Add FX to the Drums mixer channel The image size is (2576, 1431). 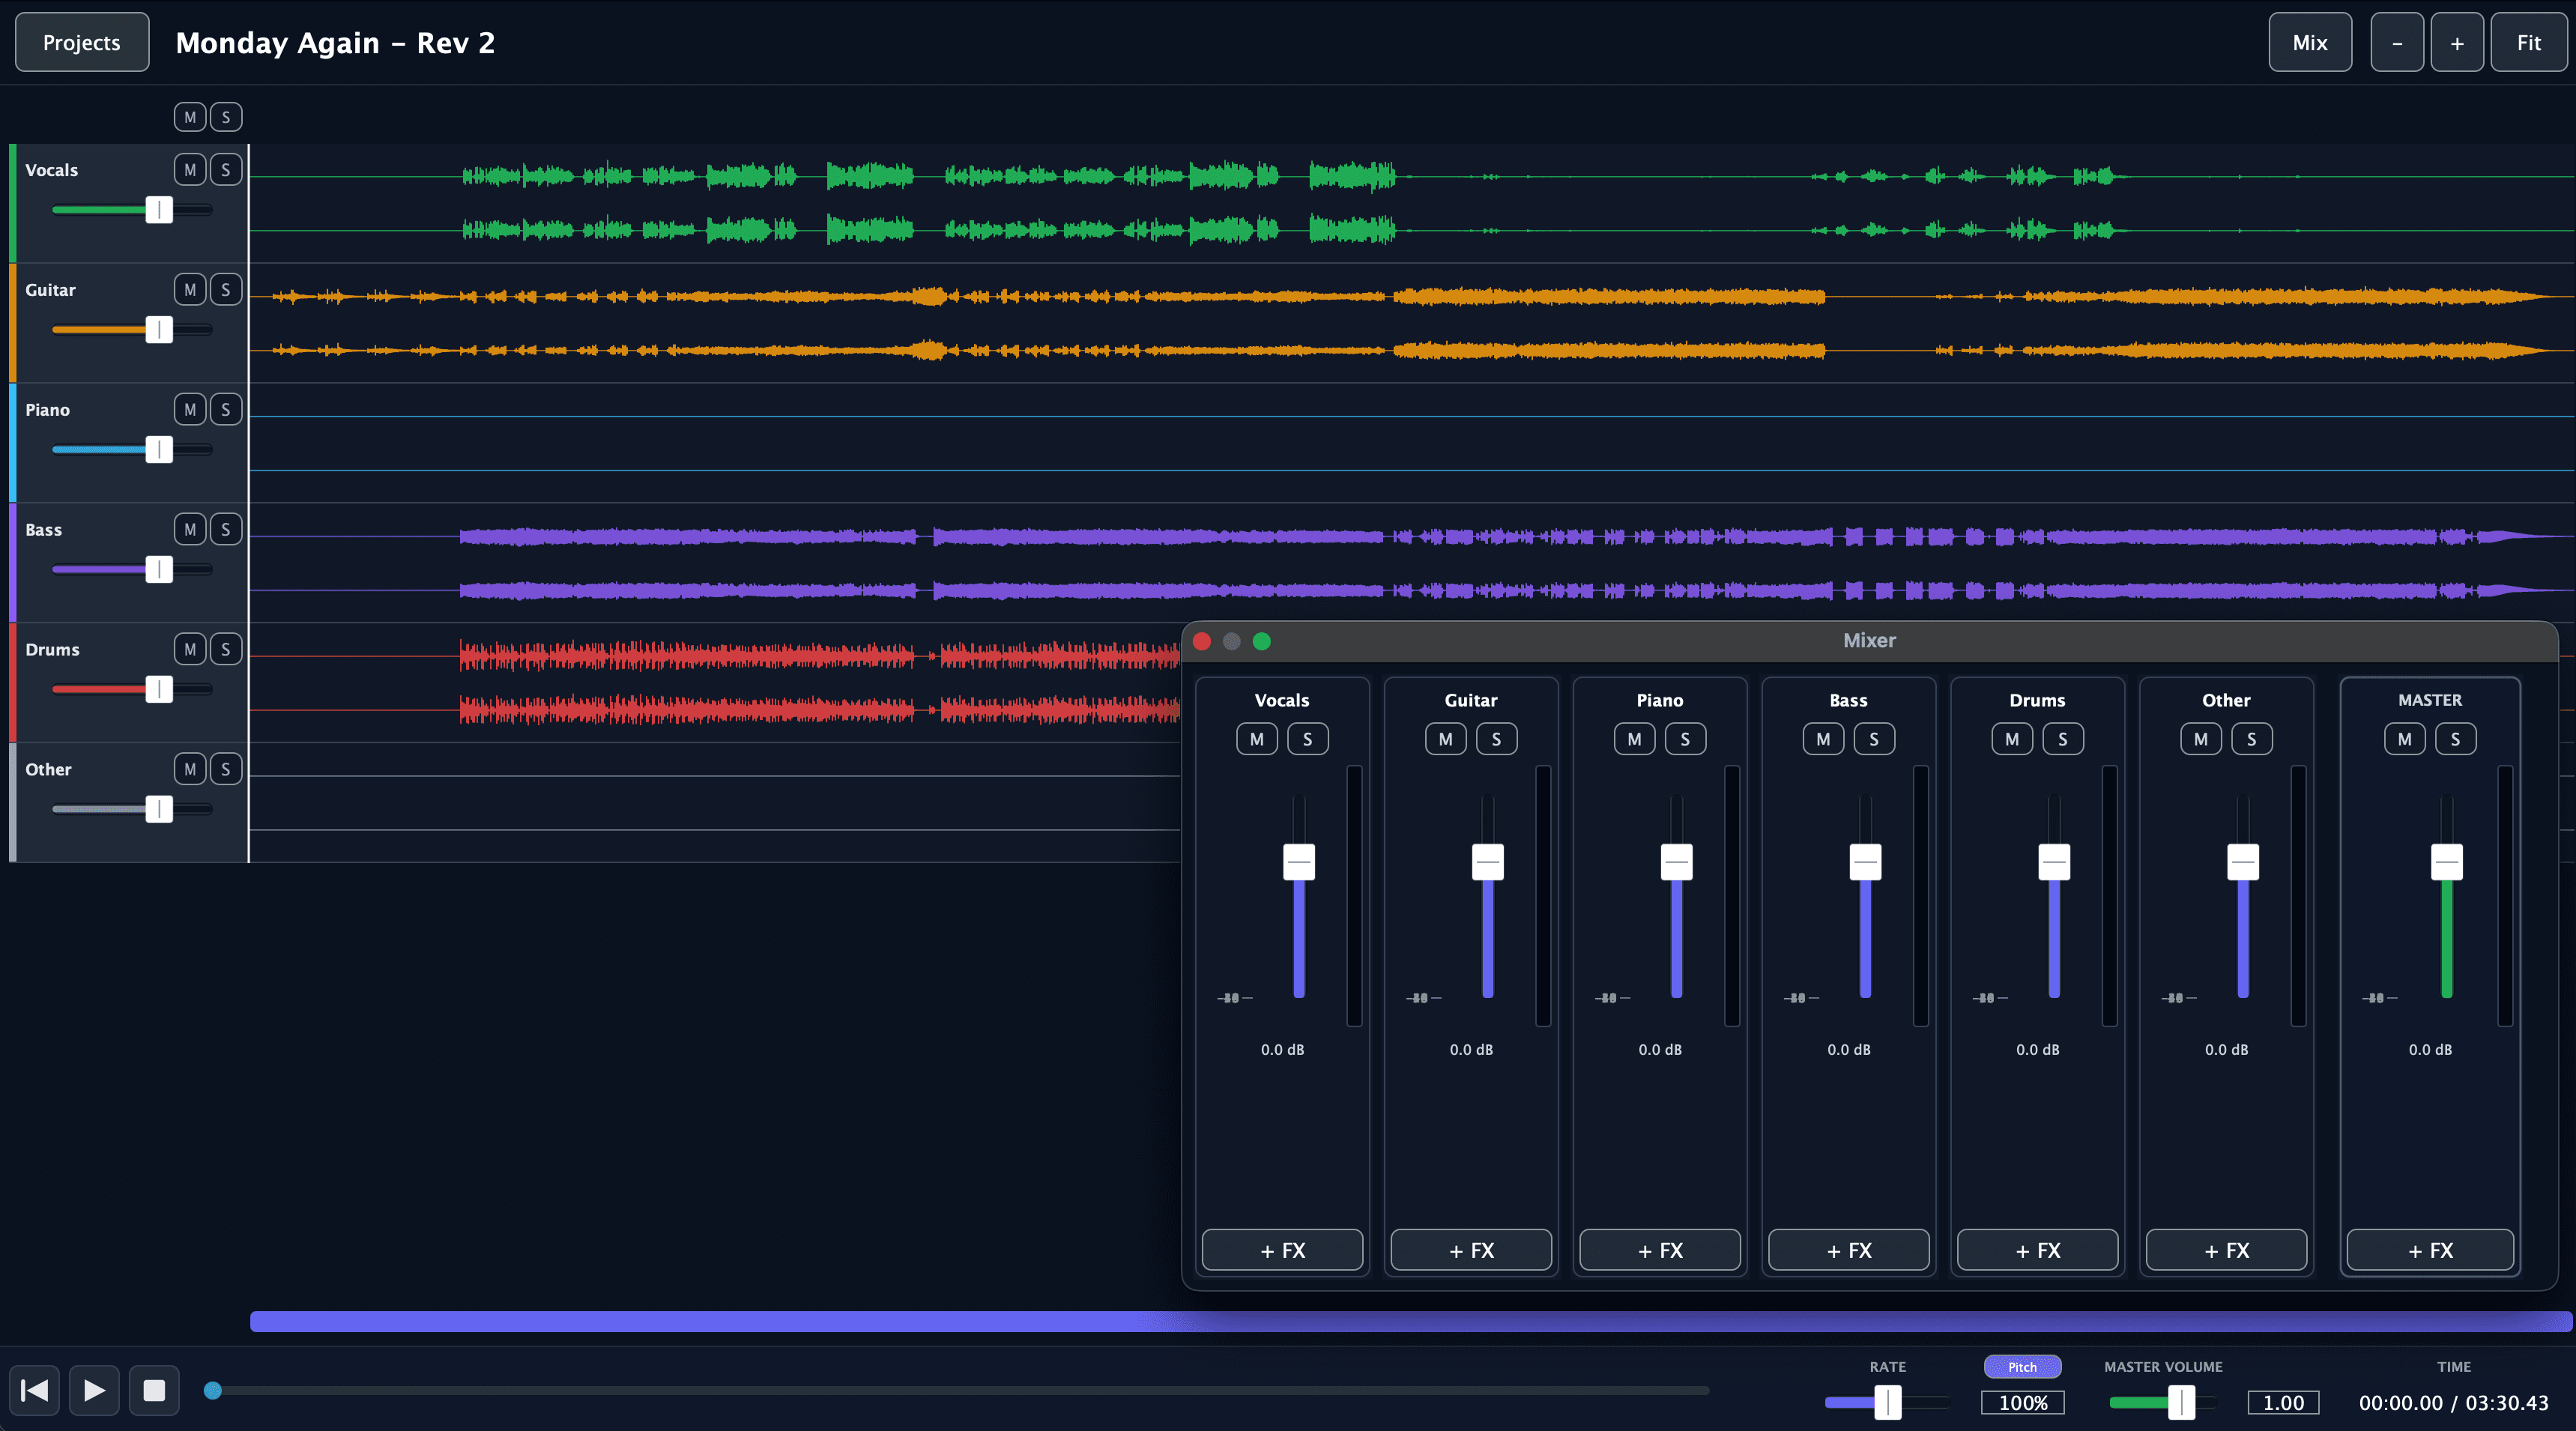pyautogui.click(x=2037, y=1250)
